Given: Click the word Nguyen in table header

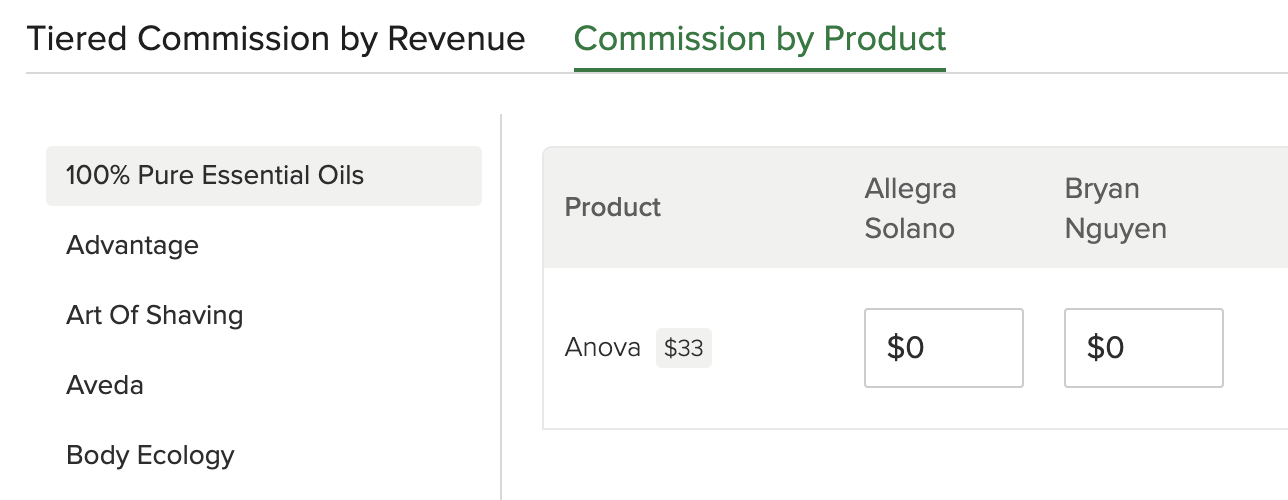Looking at the screenshot, I should tap(1115, 229).
